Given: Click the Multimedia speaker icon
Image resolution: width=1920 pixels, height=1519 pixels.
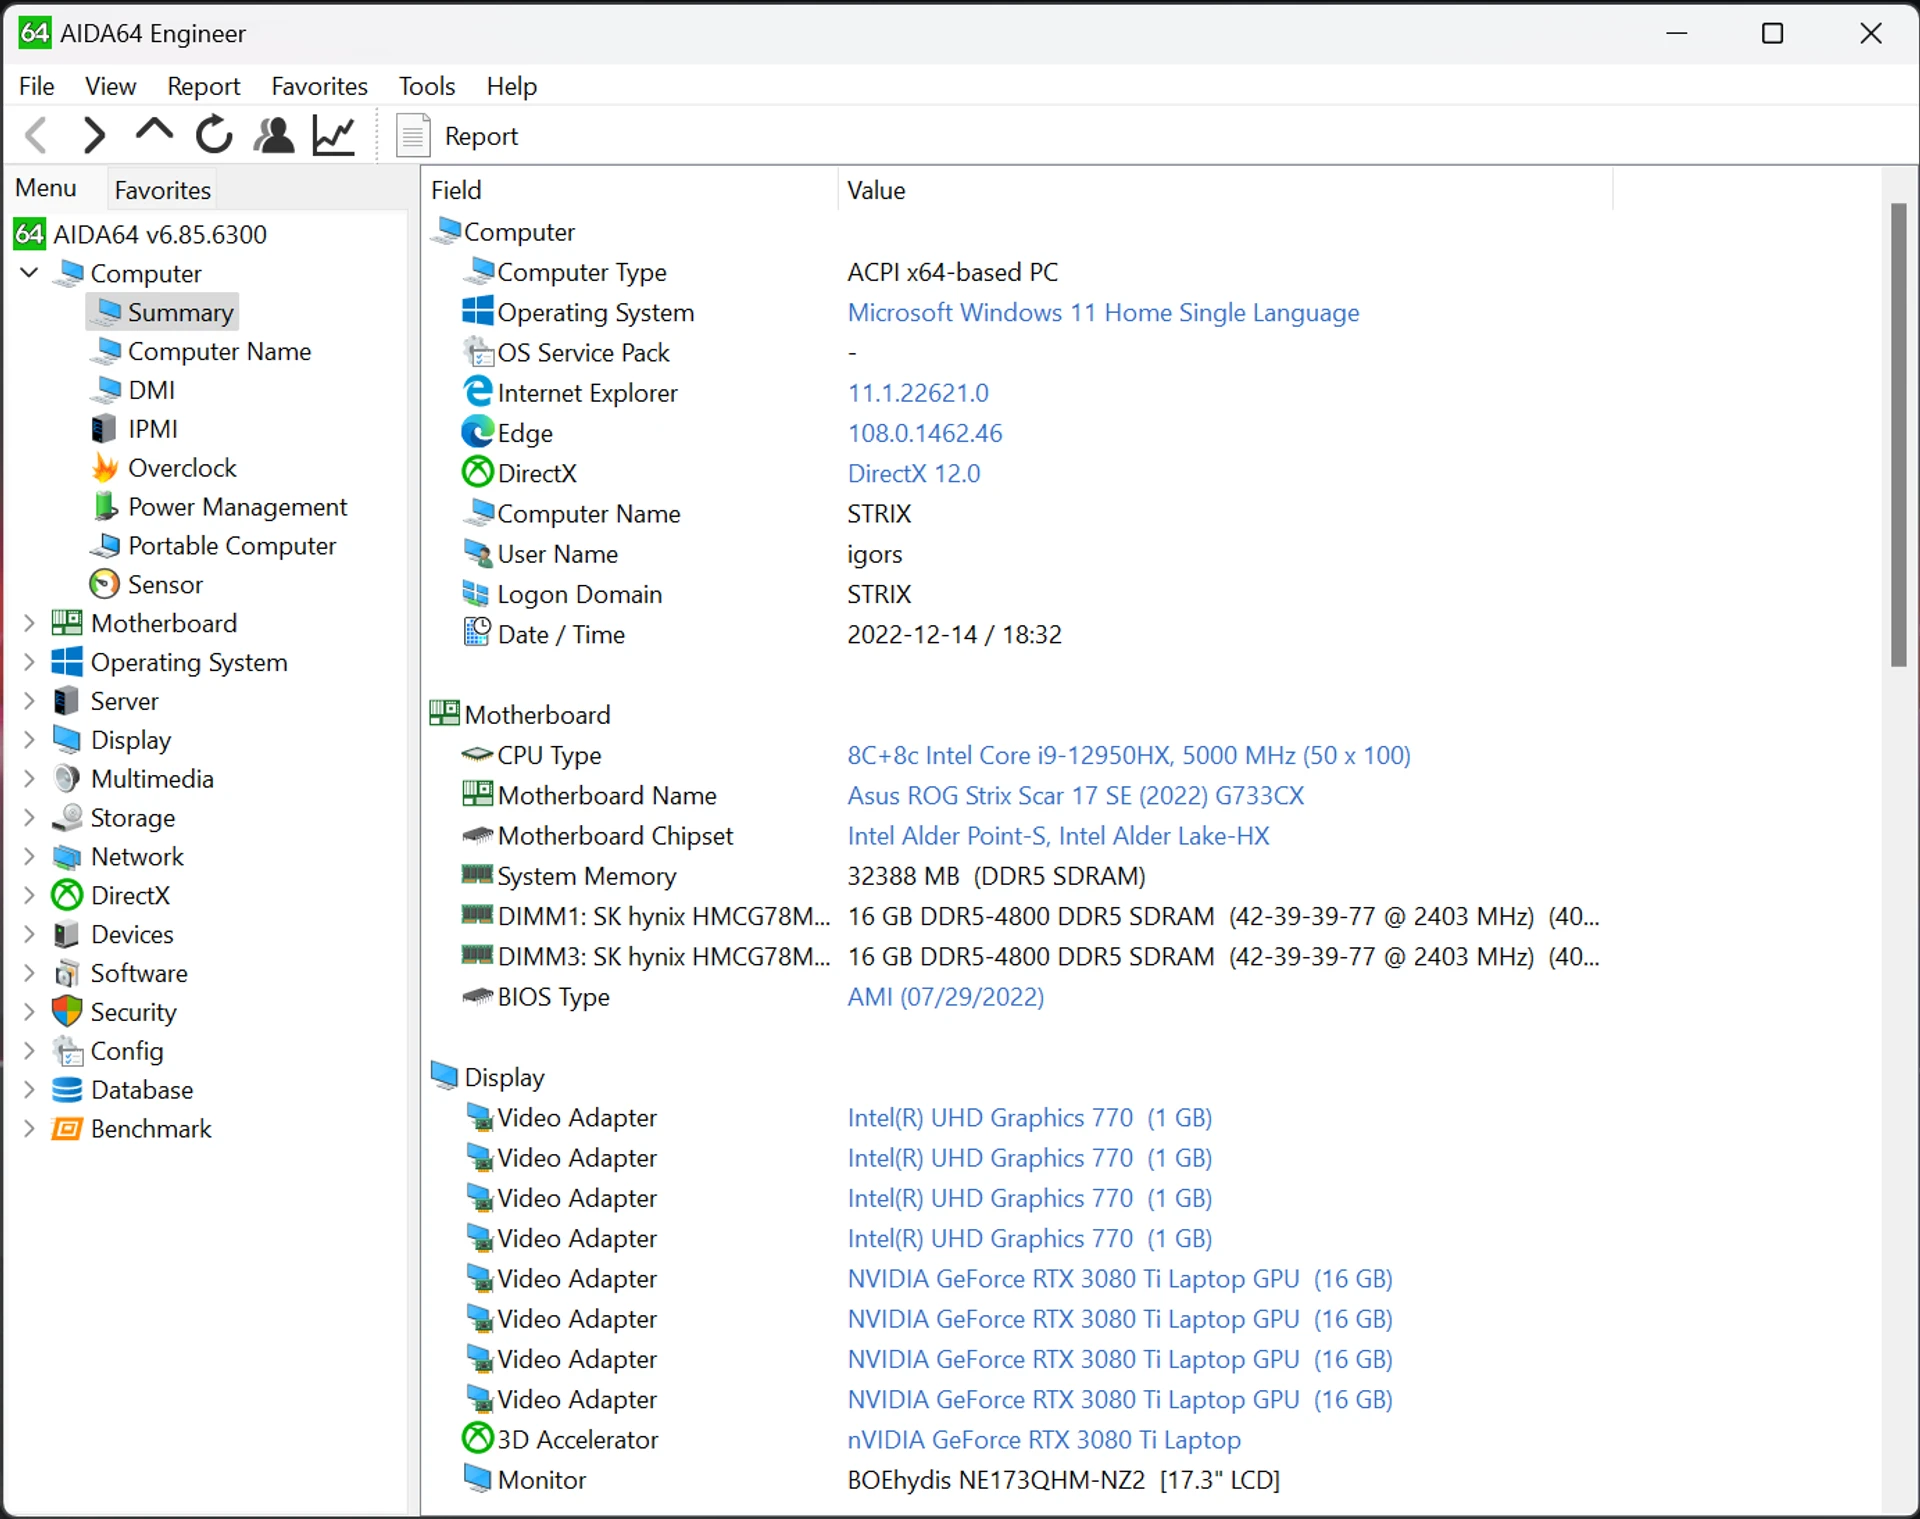Looking at the screenshot, I should pos(67,779).
